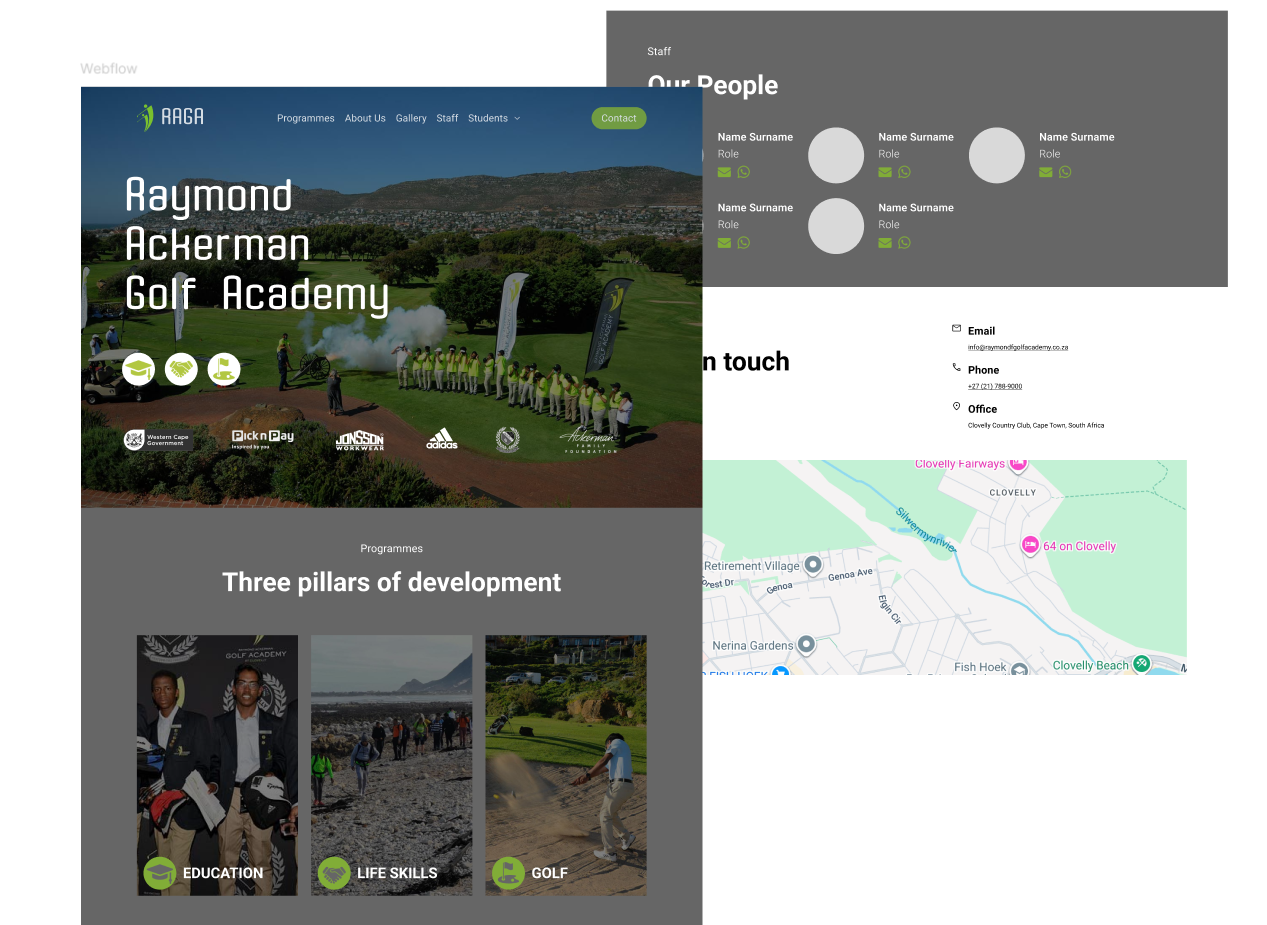
Task: Click the handshake icon in the hero
Action: [181, 369]
